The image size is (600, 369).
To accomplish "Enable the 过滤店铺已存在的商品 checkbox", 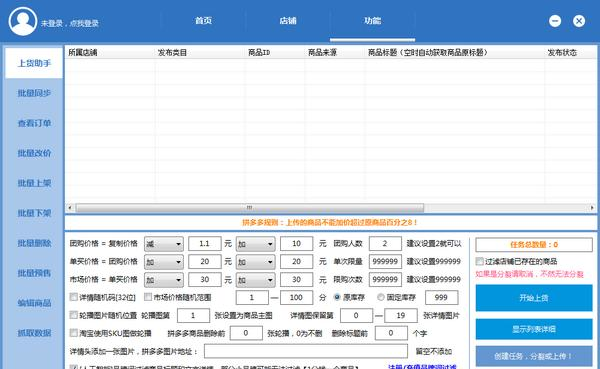I will tap(479, 261).
